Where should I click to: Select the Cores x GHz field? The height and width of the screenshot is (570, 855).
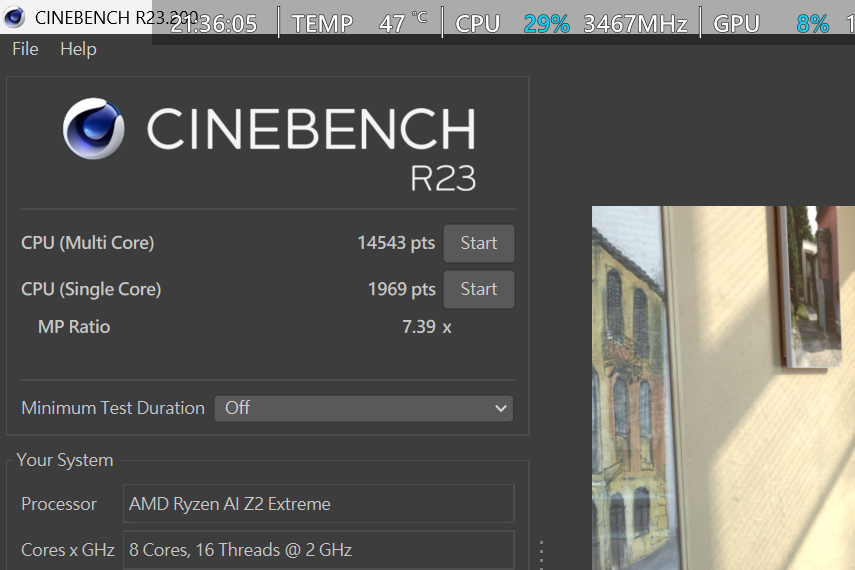tap(318, 550)
